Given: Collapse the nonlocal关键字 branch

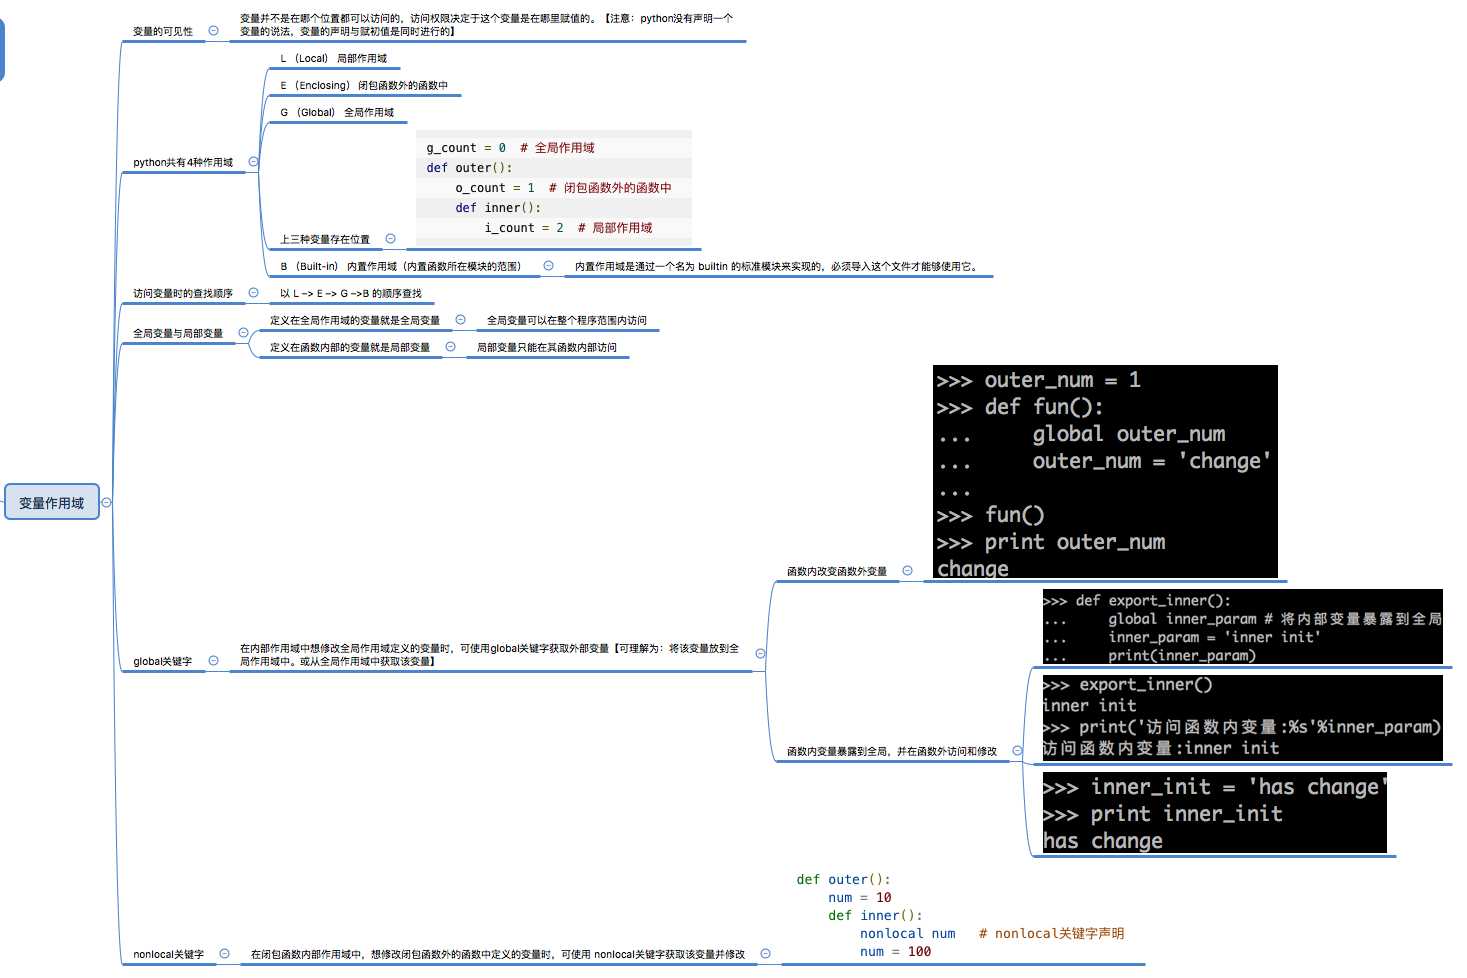Looking at the screenshot, I should coord(224,954).
